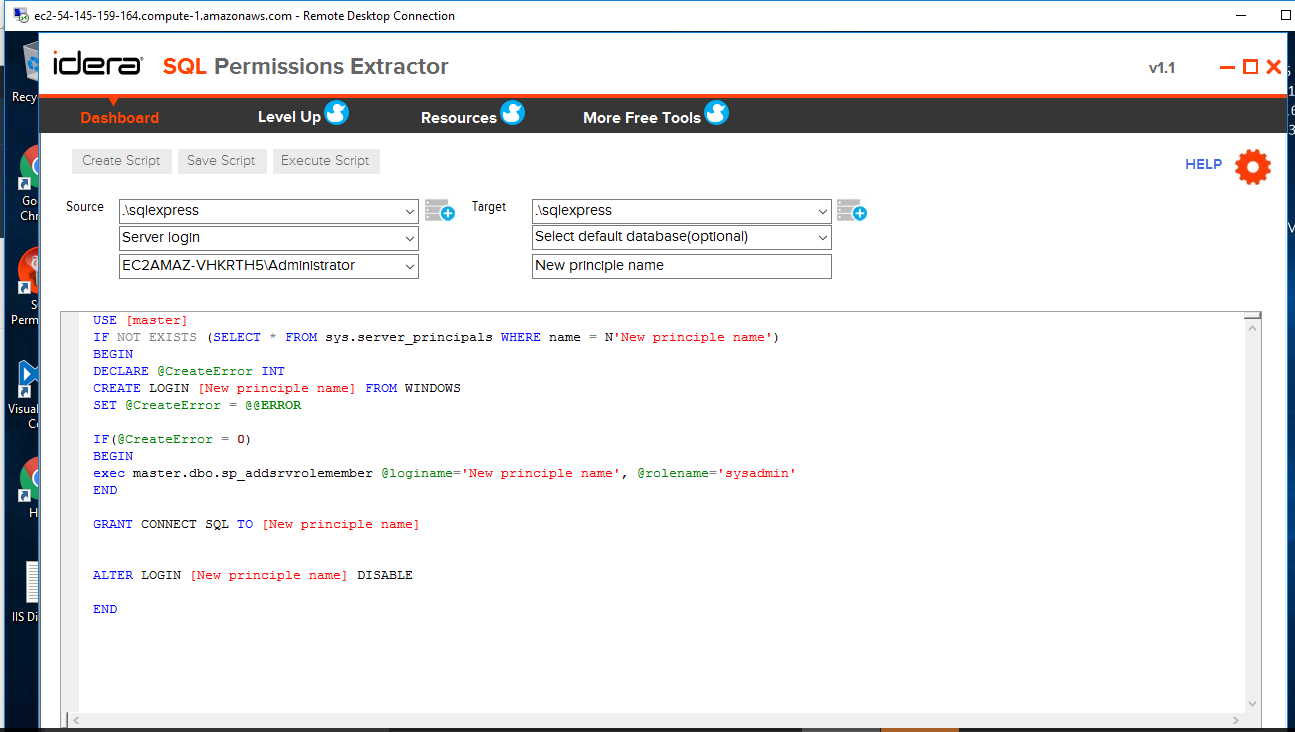
Task: Click the Create Script button
Action: pos(121,160)
